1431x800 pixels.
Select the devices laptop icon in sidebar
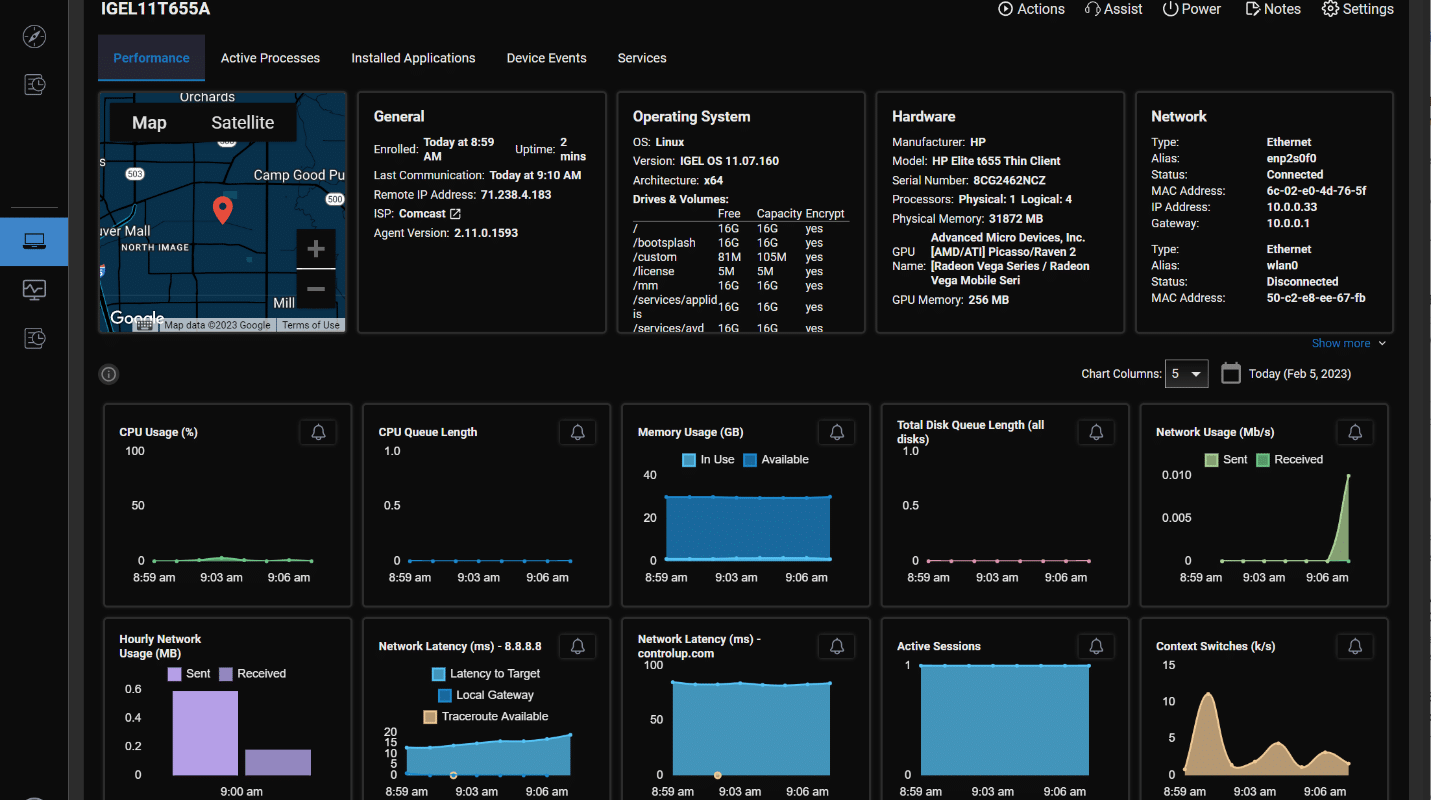(34, 241)
